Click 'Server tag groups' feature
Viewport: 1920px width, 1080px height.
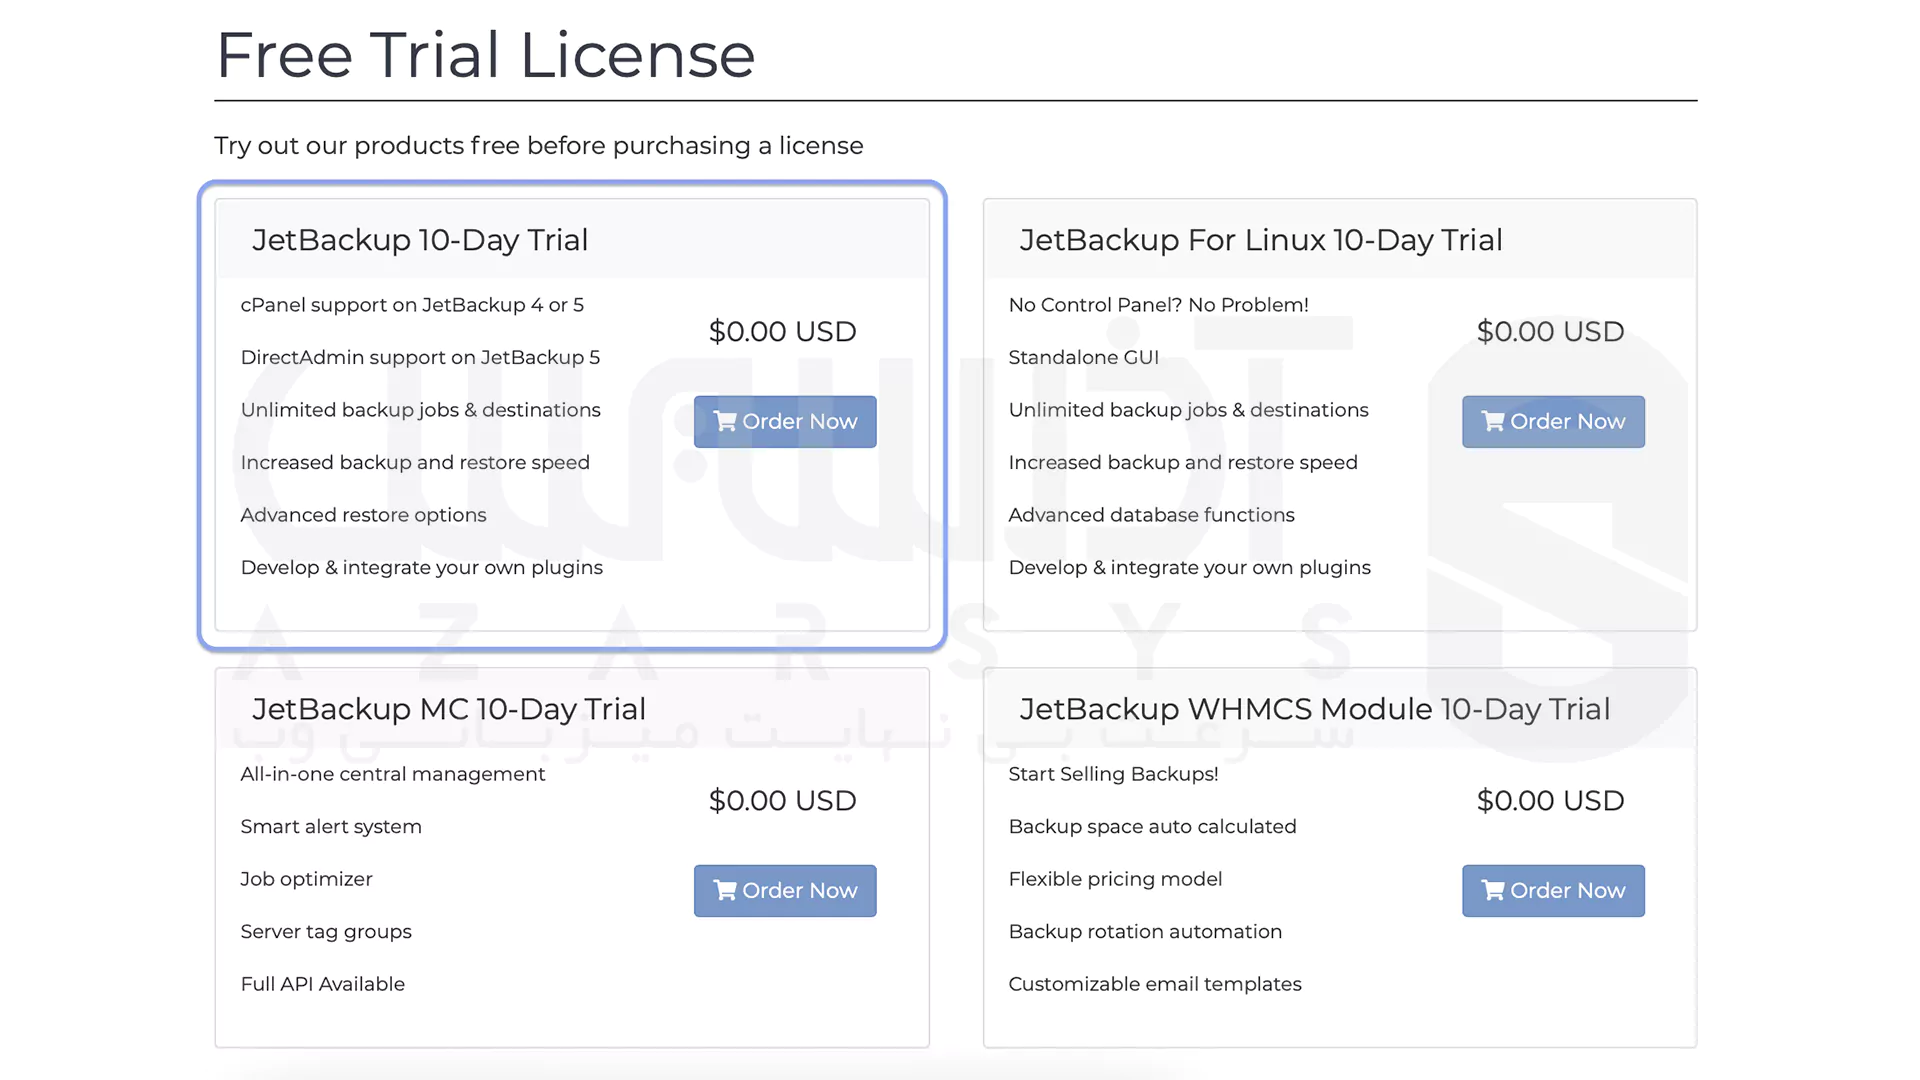pyautogui.click(x=326, y=932)
